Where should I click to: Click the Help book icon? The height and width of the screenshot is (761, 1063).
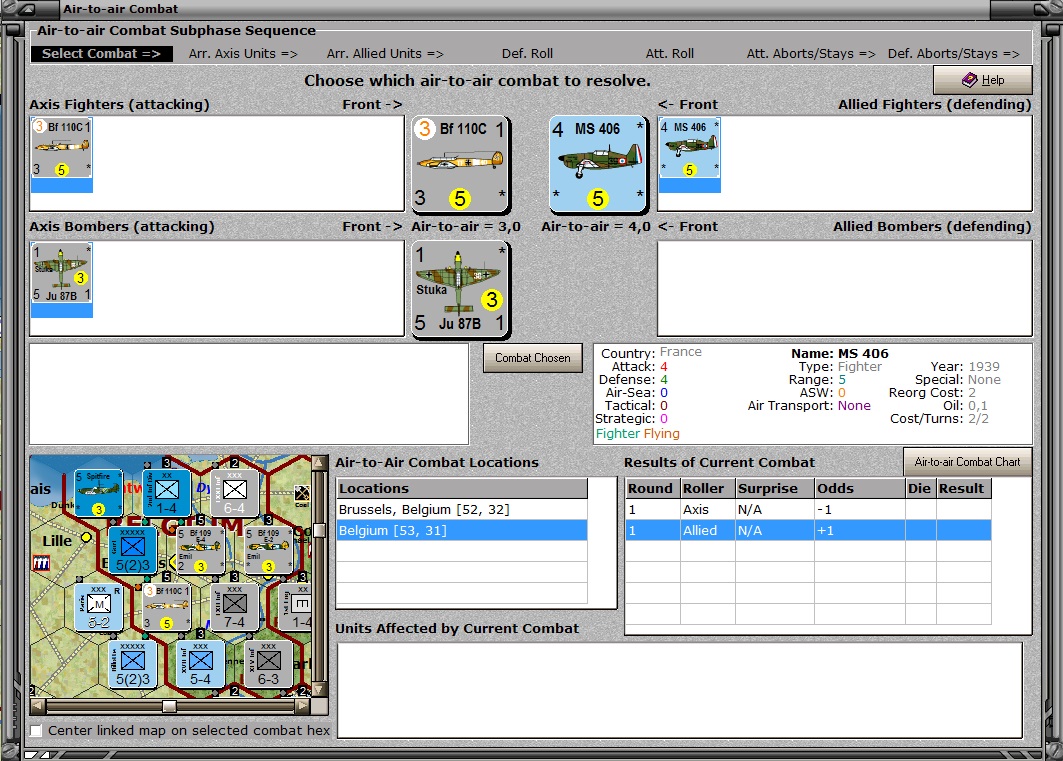tap(969, 80)
